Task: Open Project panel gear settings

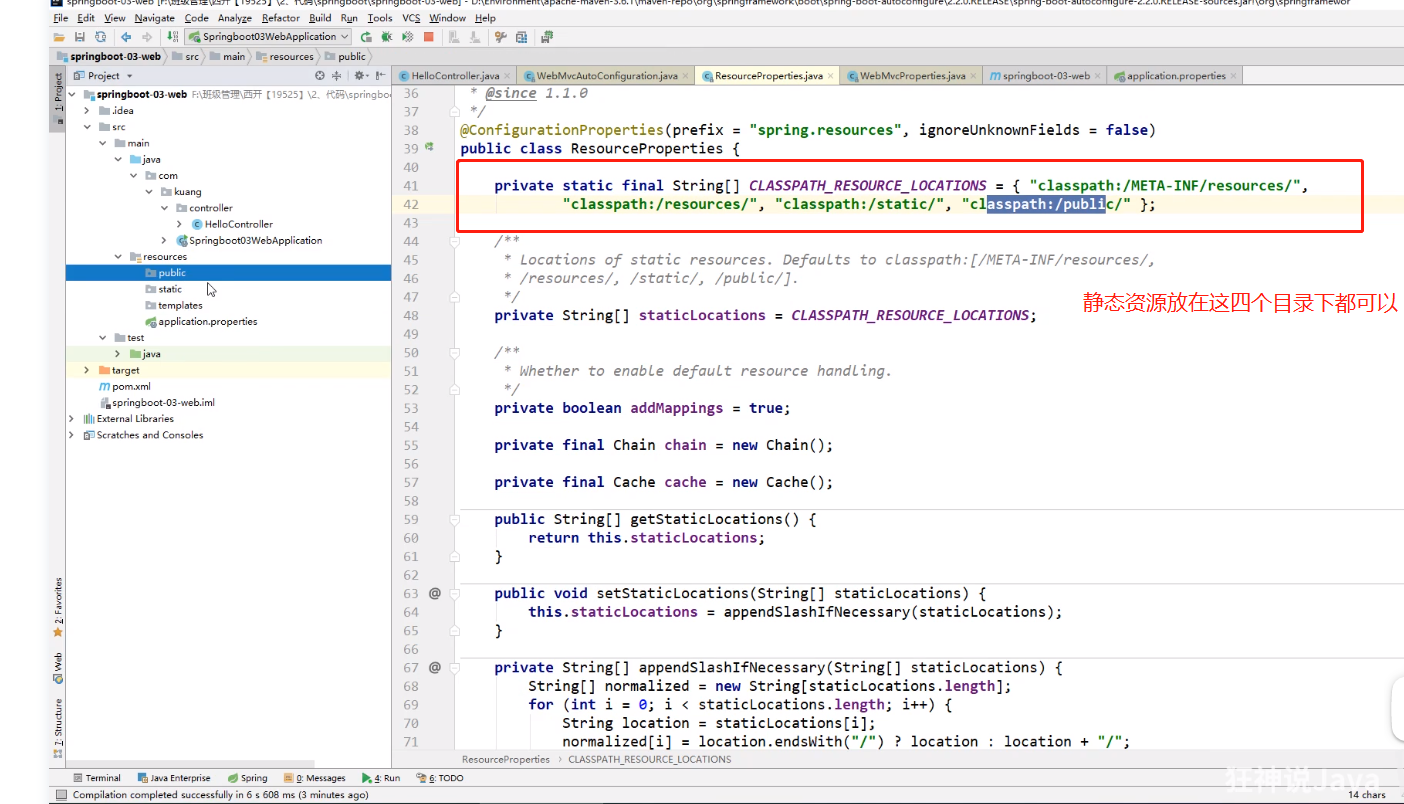Action: 359,75
